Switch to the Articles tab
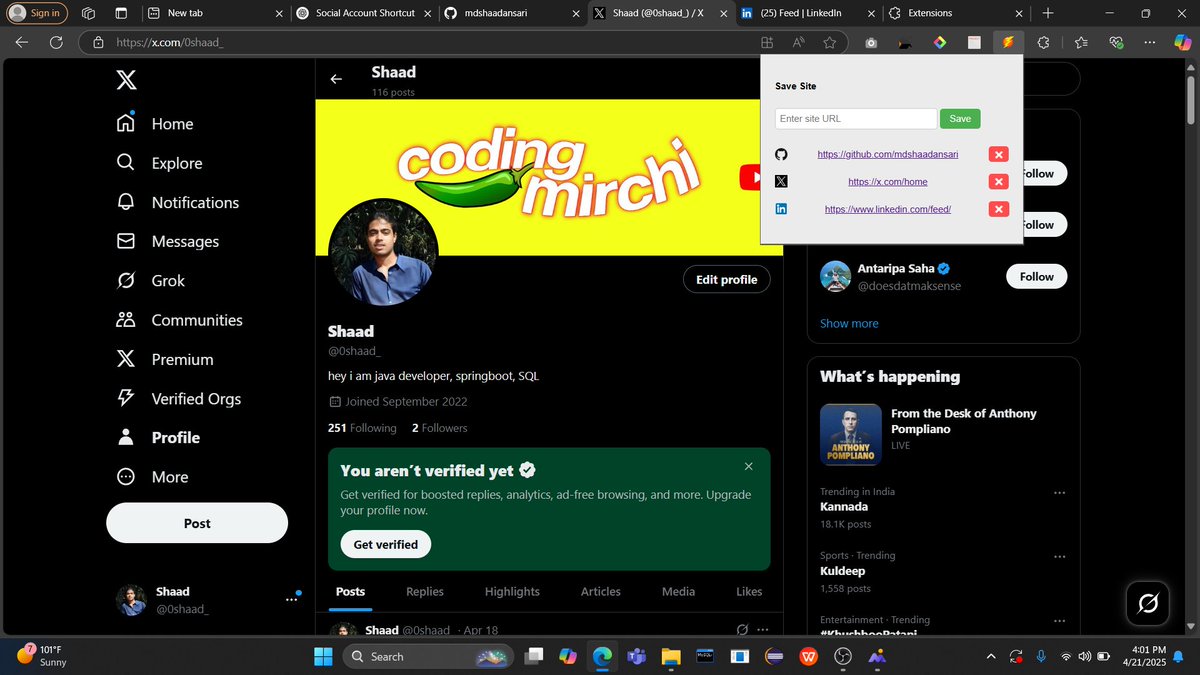 (x=600, y=591)
